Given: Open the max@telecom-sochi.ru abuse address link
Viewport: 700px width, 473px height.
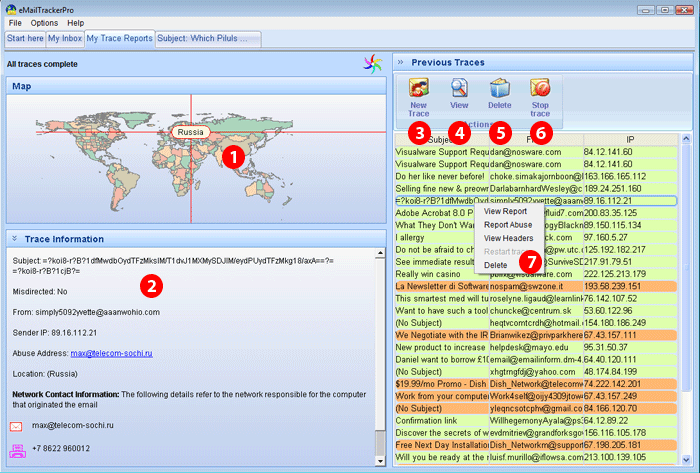Looking at the screenshot, I should [111, 353].
